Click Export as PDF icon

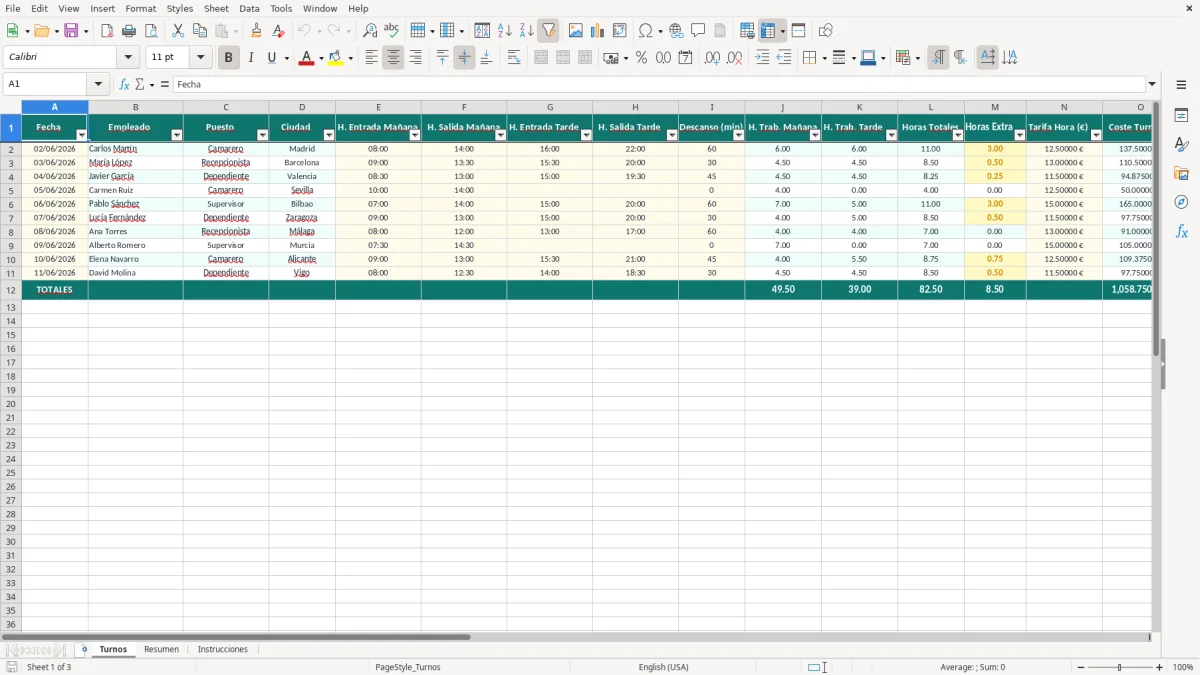(107, 31)
